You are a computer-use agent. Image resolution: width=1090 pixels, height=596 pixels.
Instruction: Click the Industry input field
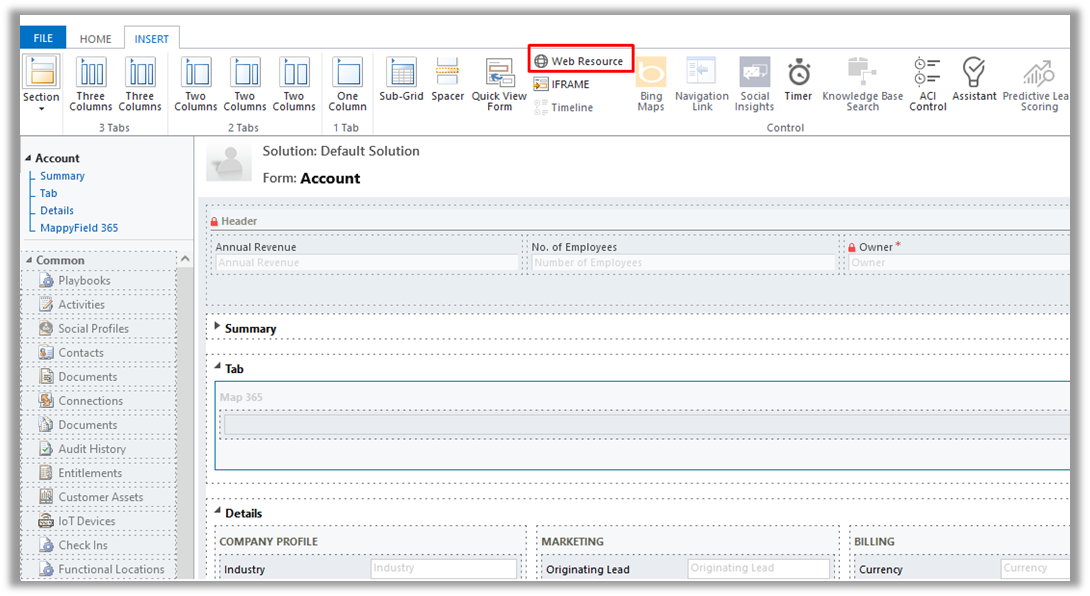pos(443,568)
